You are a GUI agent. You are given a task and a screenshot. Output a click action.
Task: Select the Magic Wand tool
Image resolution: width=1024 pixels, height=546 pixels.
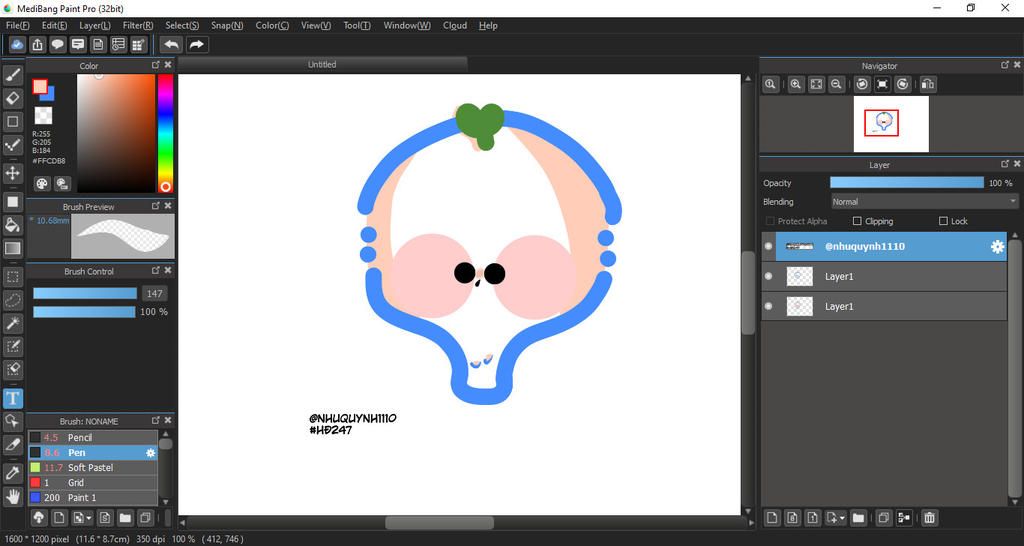12,323
